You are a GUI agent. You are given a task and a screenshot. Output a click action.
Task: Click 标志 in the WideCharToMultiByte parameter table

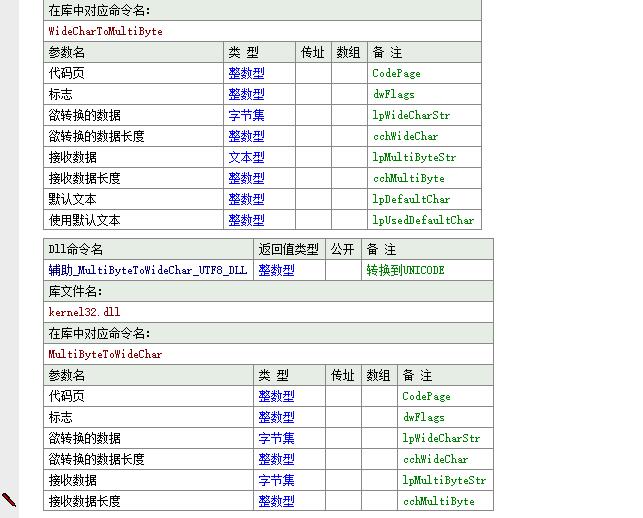coord(60,94)
